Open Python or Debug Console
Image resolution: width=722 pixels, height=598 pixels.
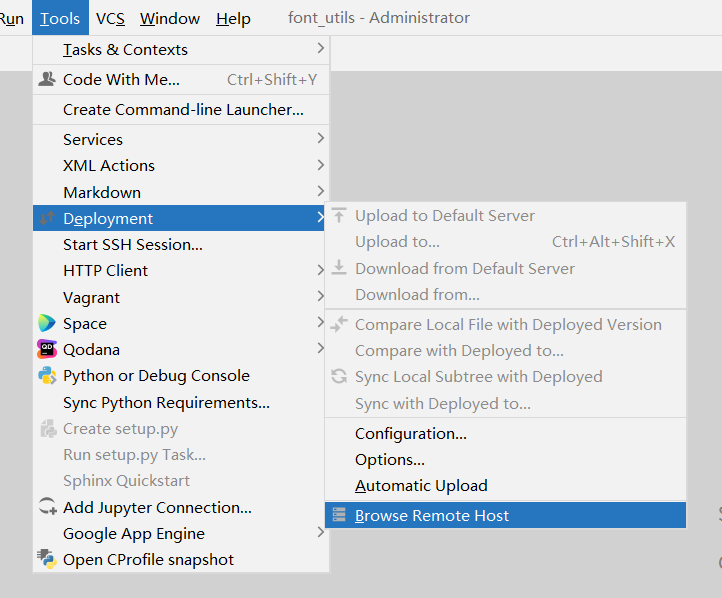tap(181, 376)
